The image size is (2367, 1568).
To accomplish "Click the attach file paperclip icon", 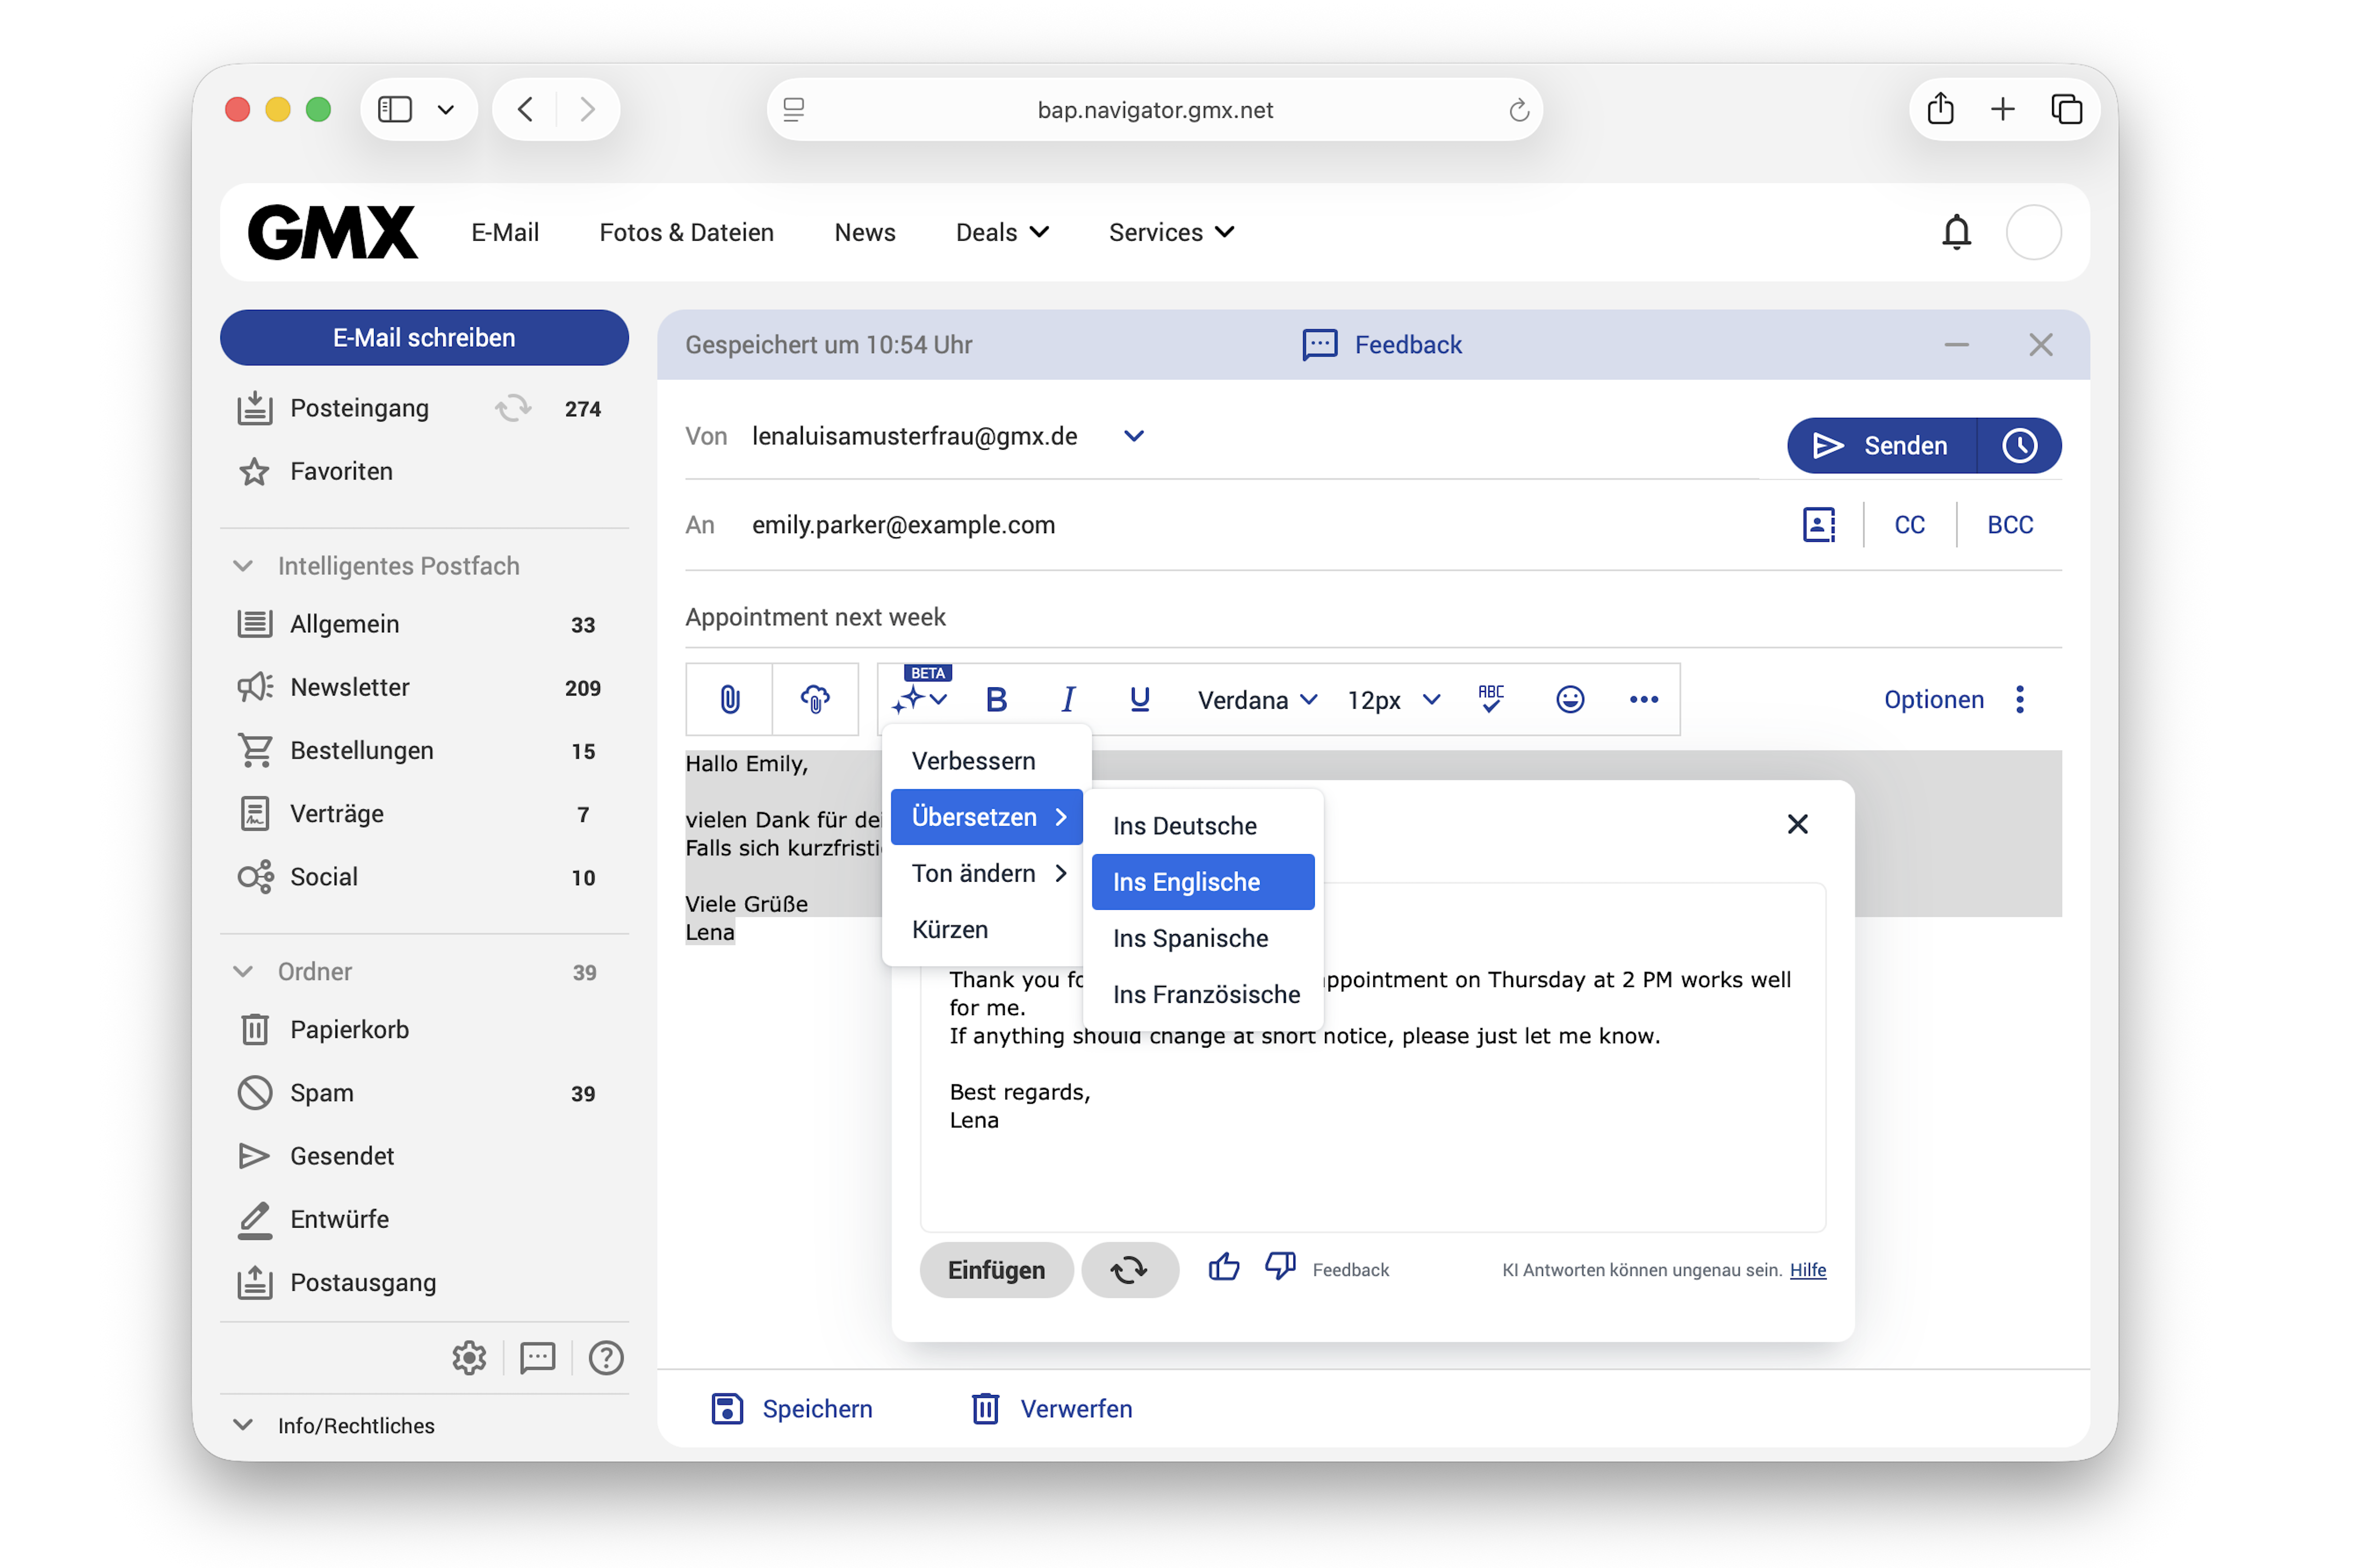I will tap(730, 699).
